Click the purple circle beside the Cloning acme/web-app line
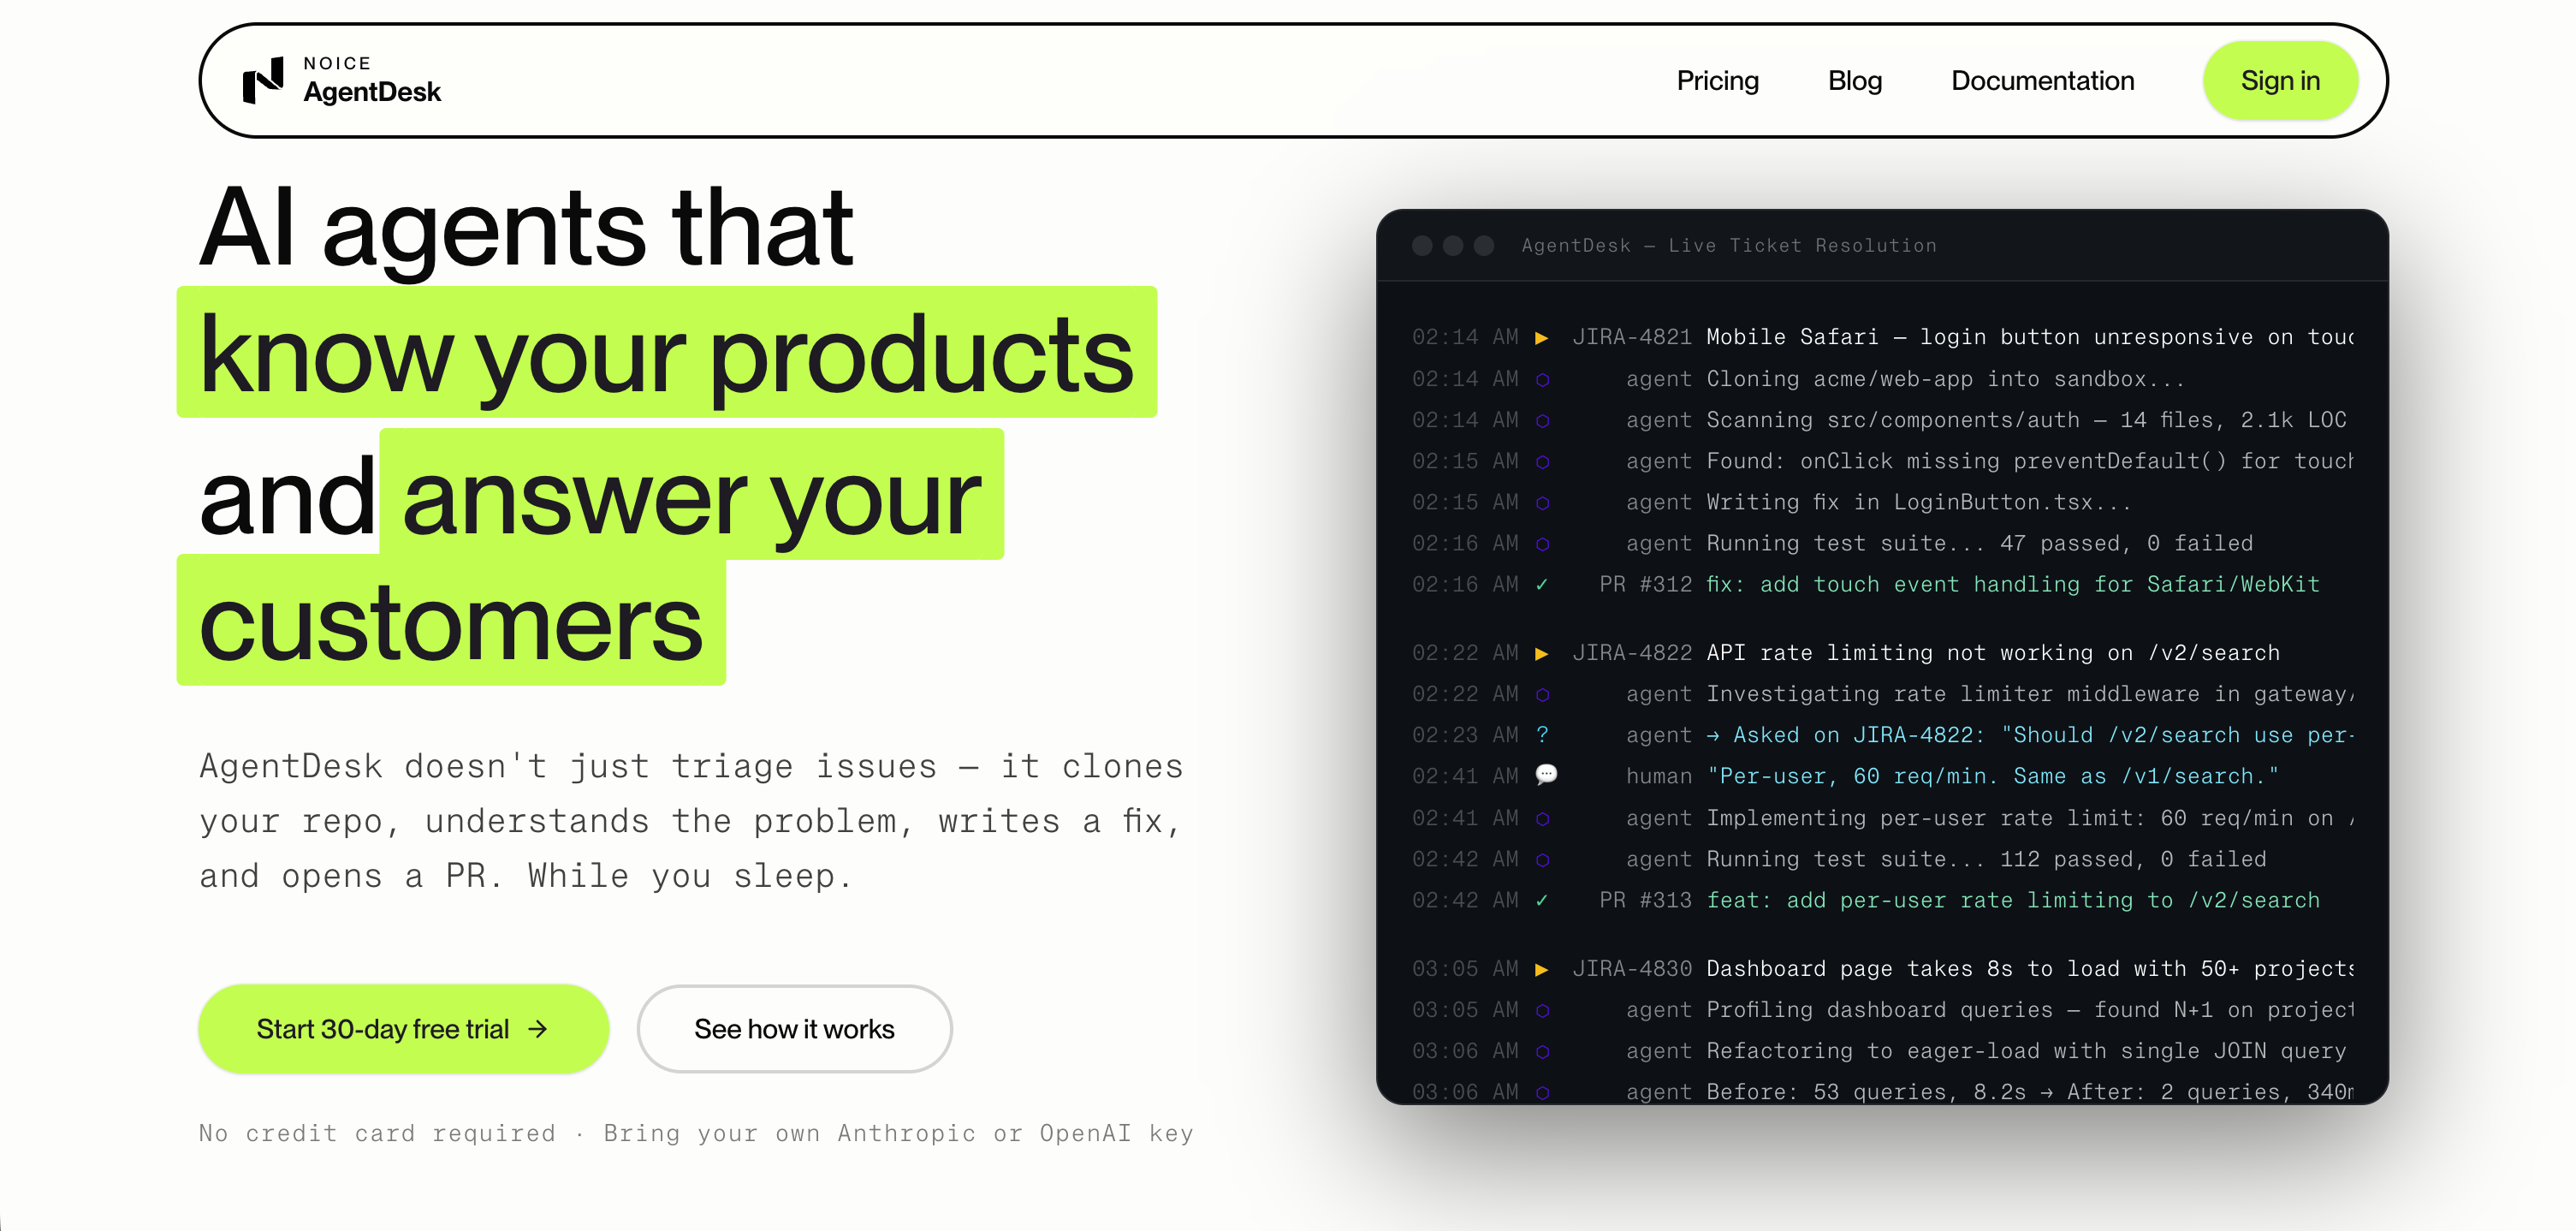The image size is (2576, 1231). [1542, 379]
